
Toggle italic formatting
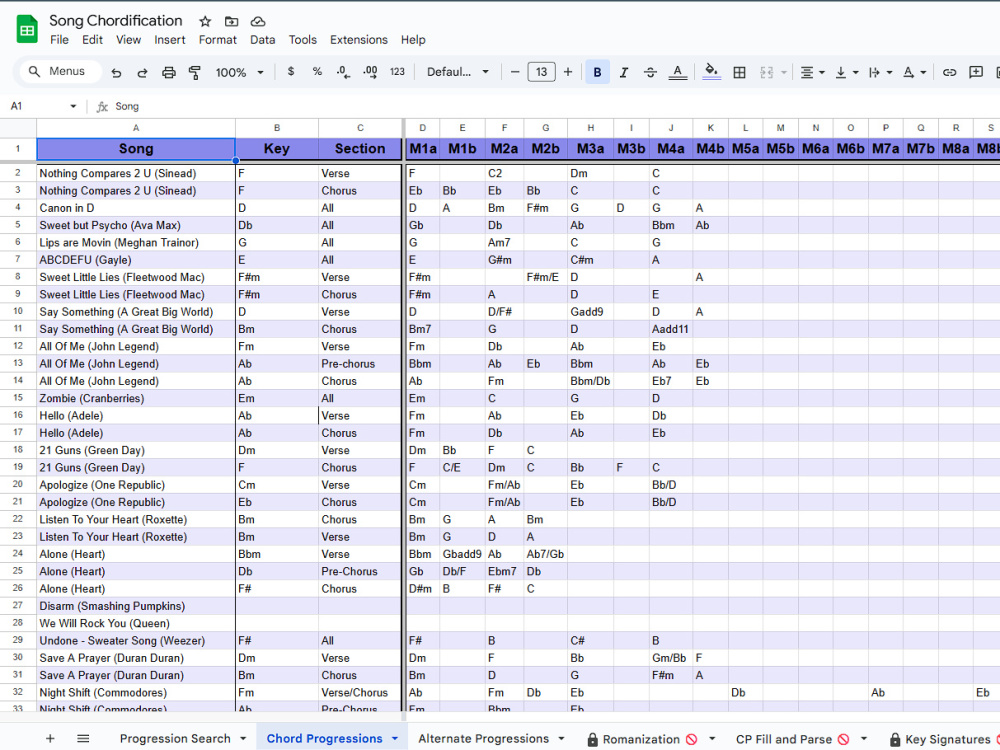click(x=624, y=72)
